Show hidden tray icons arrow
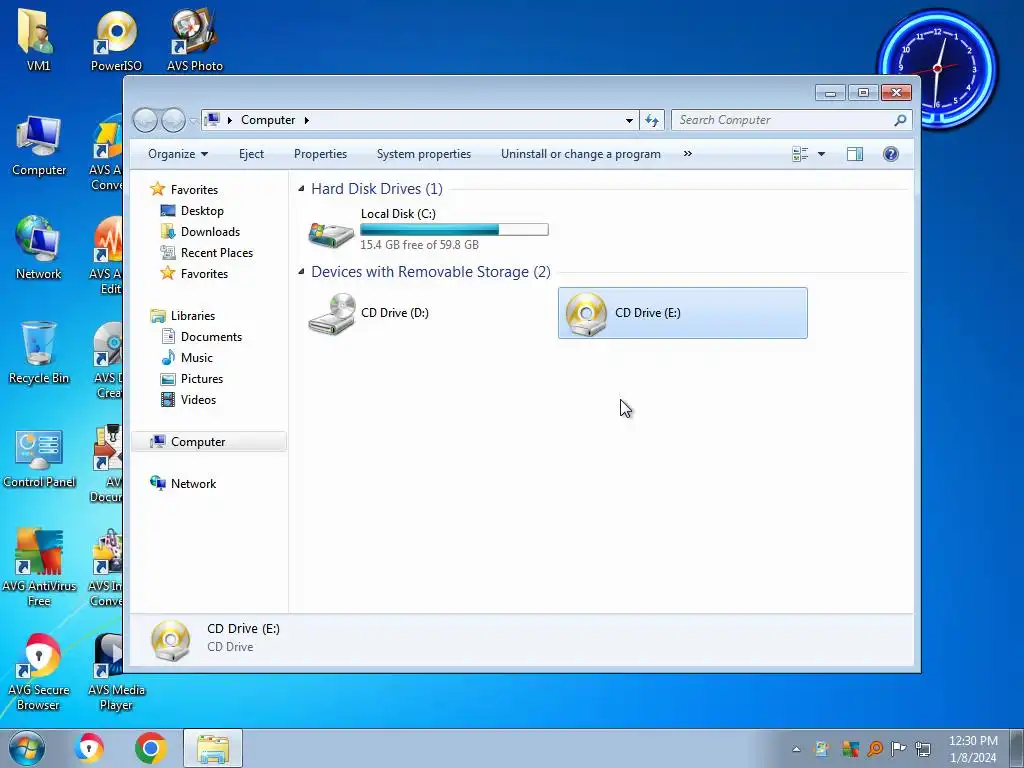 [796, 749]
